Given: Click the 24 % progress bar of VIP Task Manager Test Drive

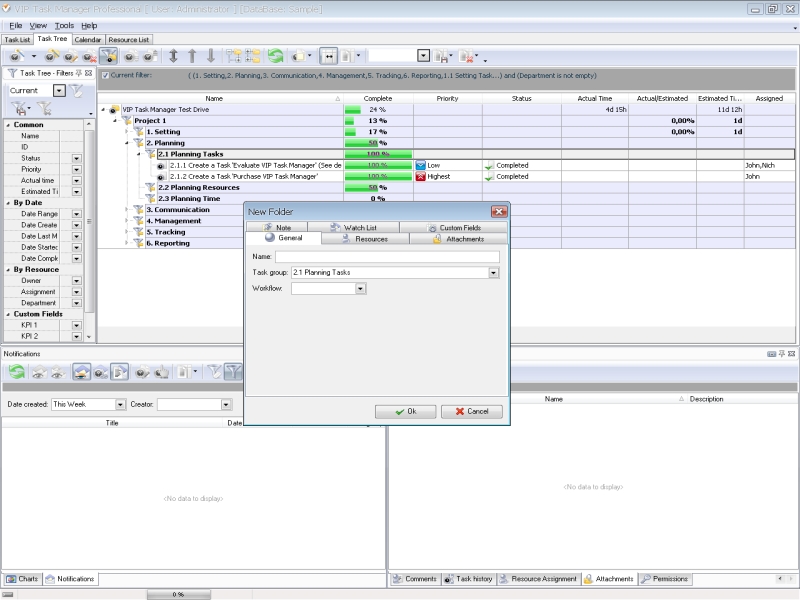Looking at the screenshot, I should [x=378, y=110].
